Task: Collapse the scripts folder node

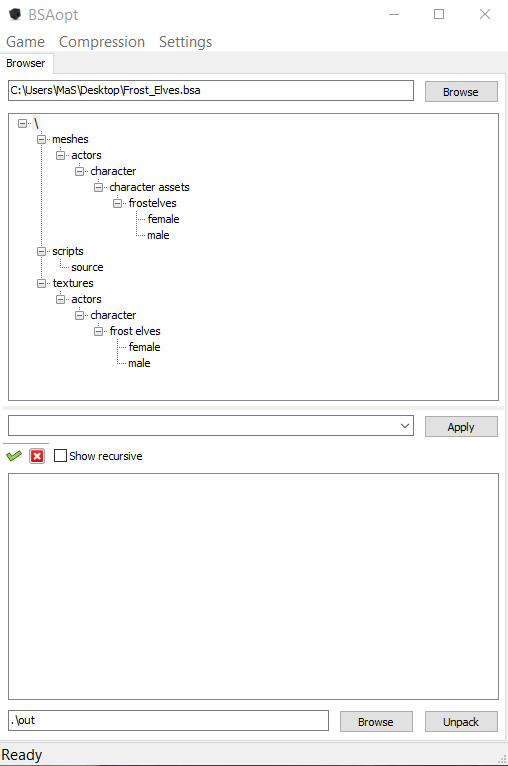Action: pos(42,251)
